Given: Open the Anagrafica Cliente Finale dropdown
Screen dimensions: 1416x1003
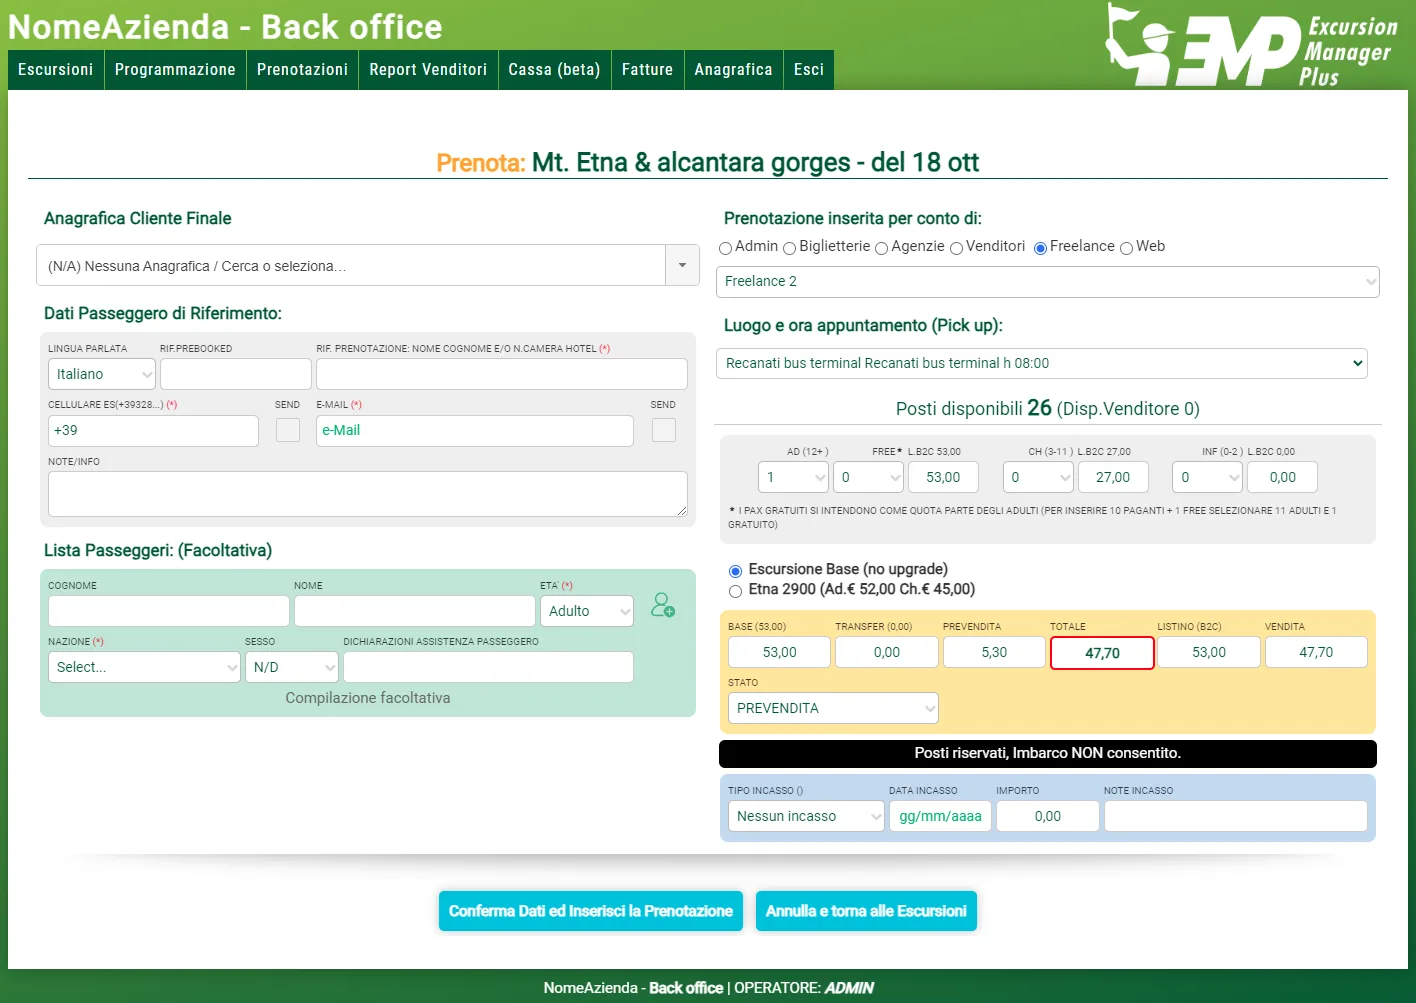Looking at the screenshot, I should click(x=368, y=265).
